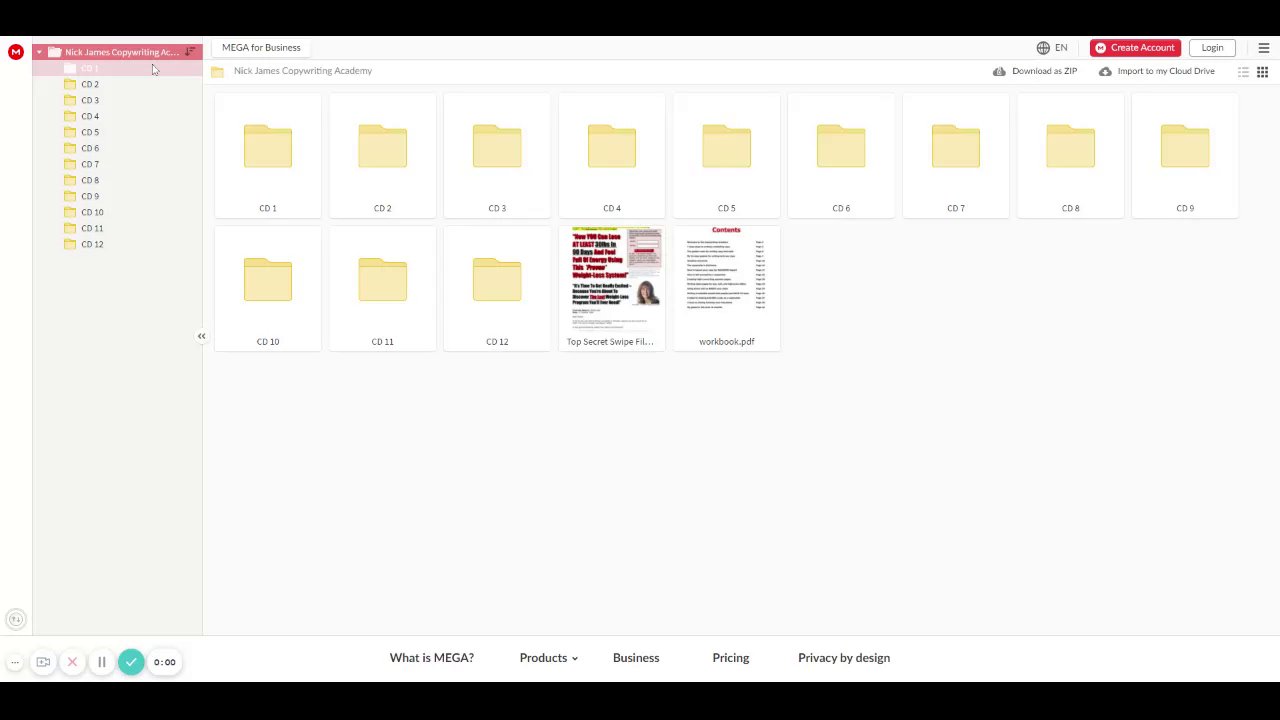
Task: Select CD 4 in the folder tree
Action: (x=117, y=116)
